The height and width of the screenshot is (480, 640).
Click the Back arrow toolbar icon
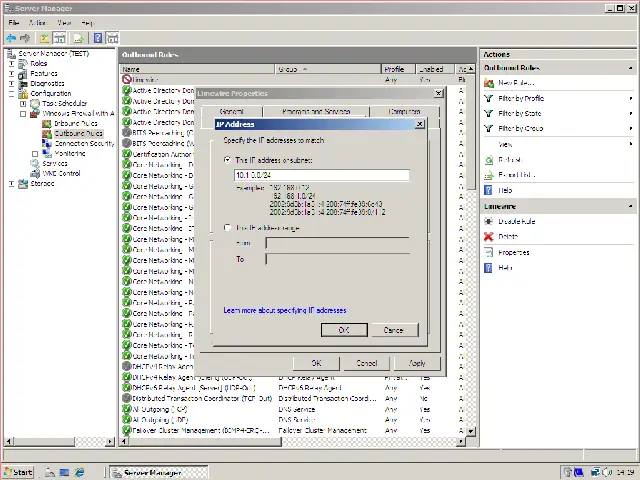[11, 38]
